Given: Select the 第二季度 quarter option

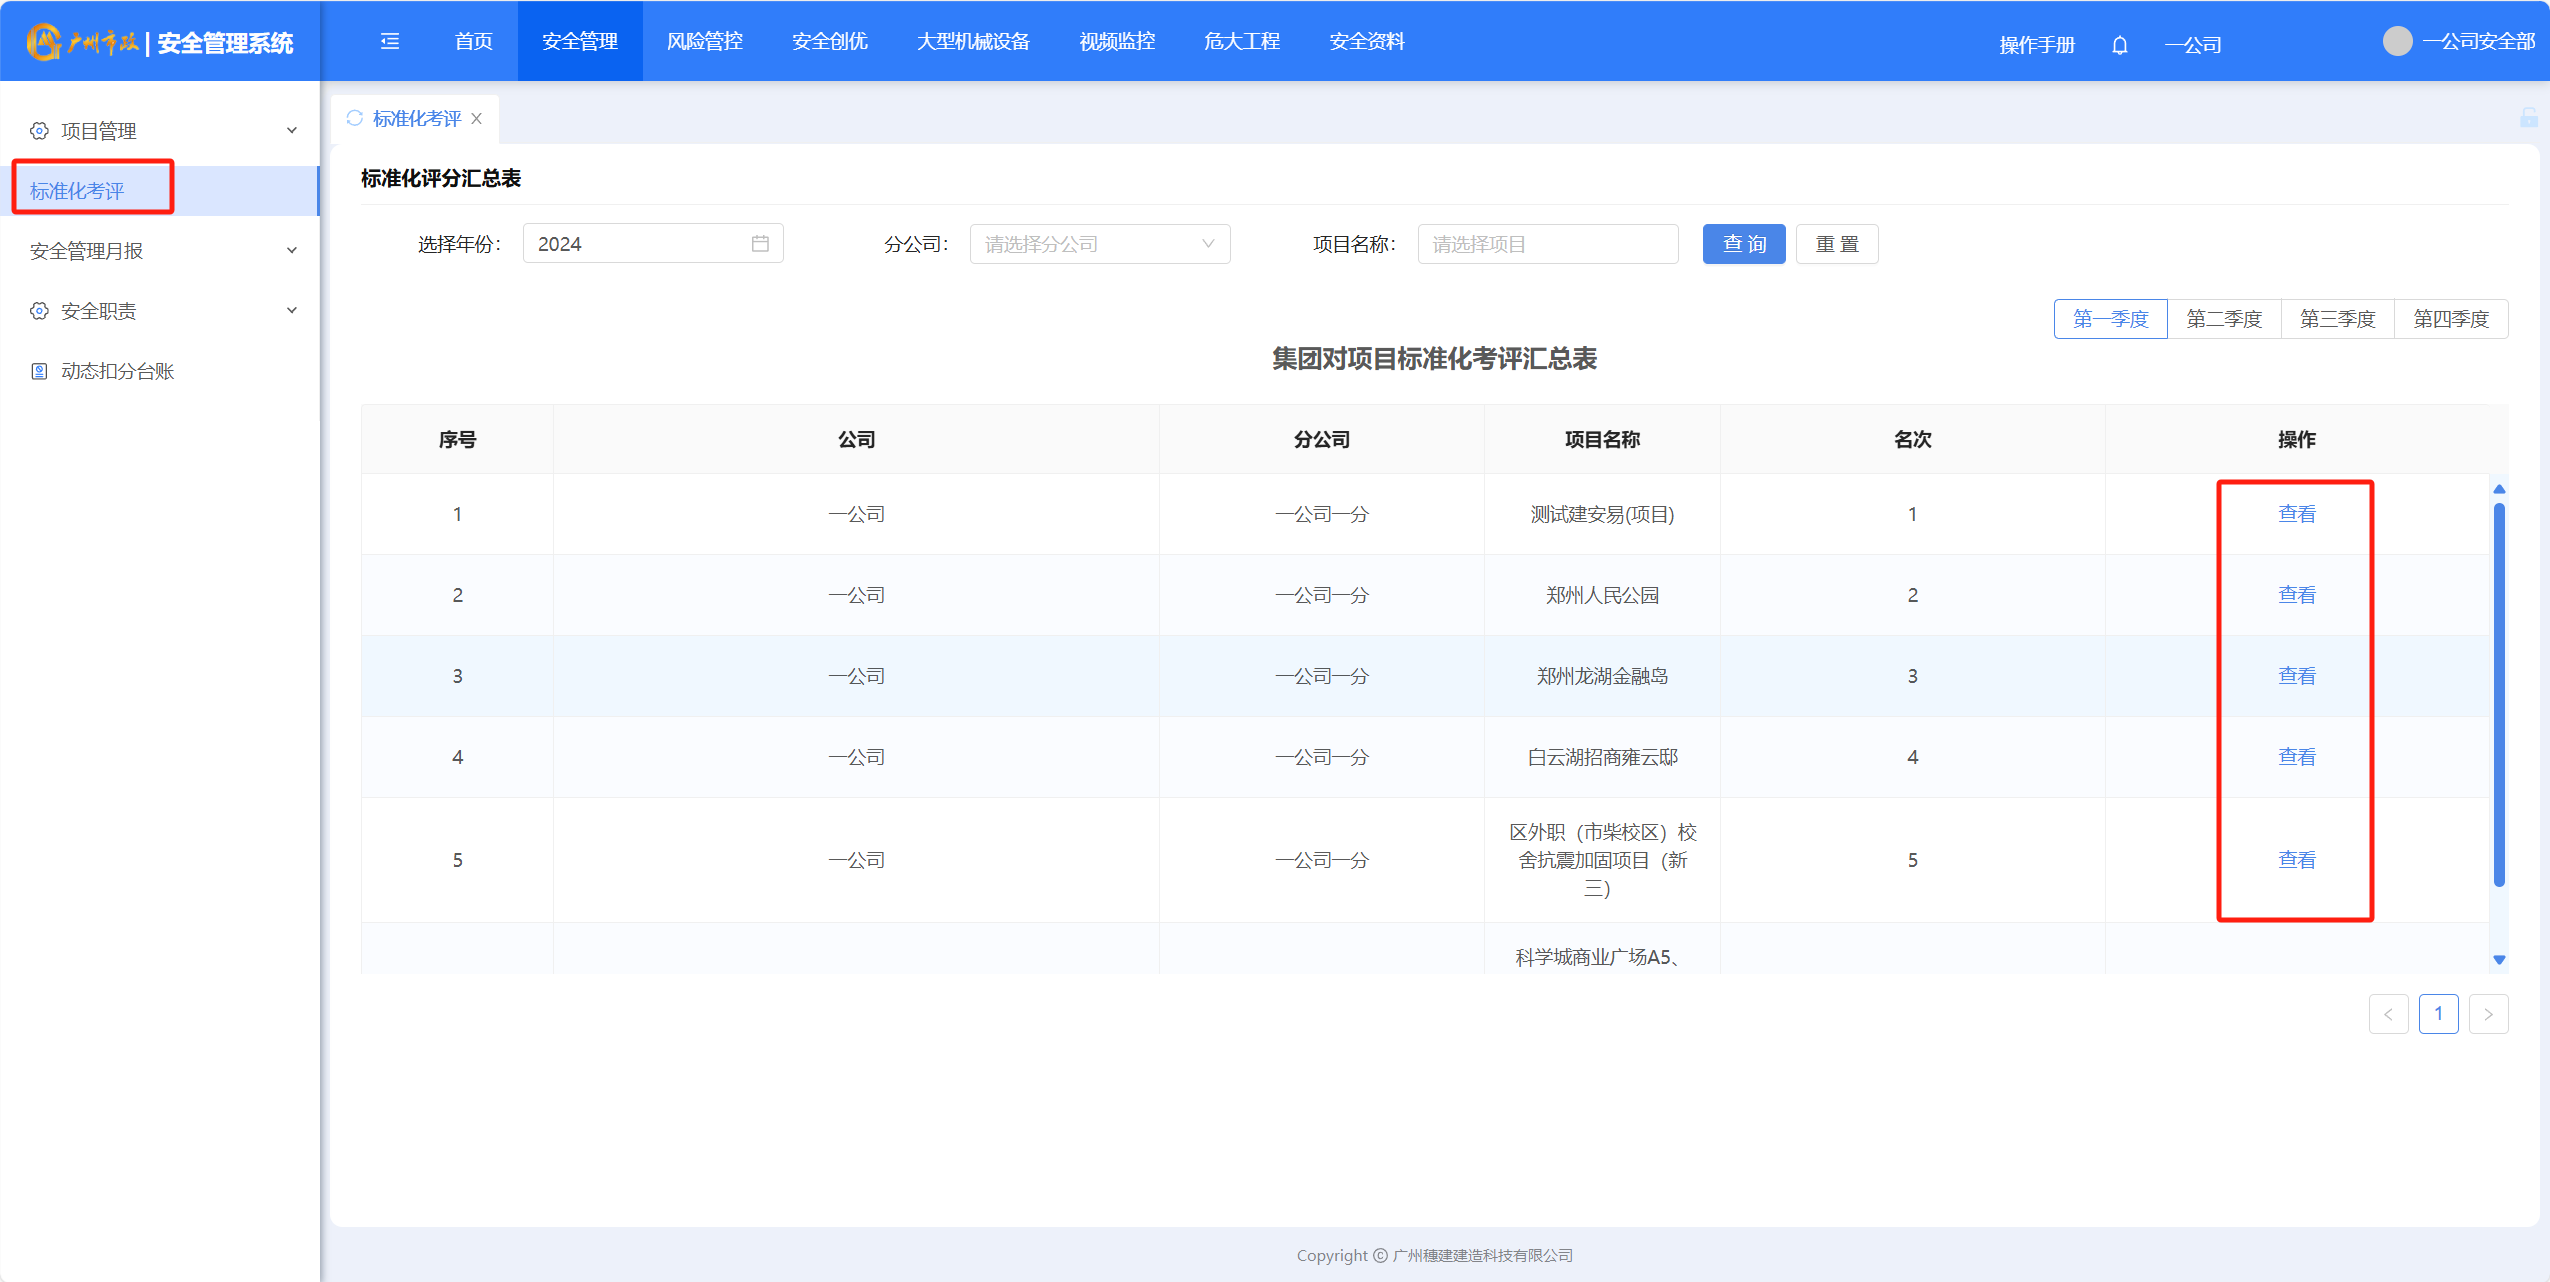Looking at the screenshot, I should pos(2223,319).
